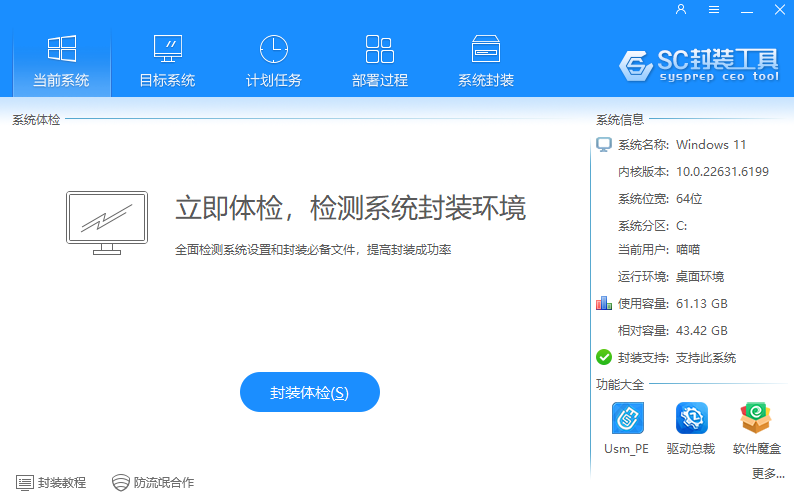794x499 pixels.
Task: Click the green checkmark beside 封装支持
Action: (604, 357)
